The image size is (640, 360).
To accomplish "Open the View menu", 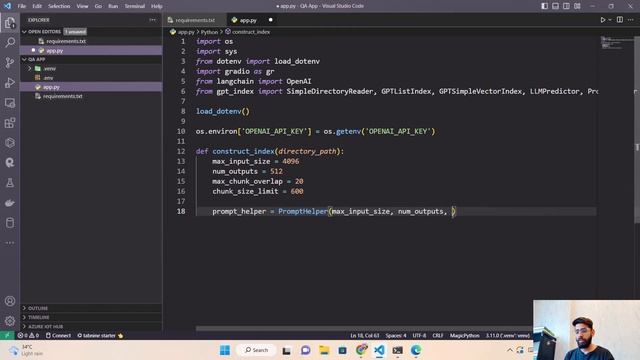I will tap(82, 6).
